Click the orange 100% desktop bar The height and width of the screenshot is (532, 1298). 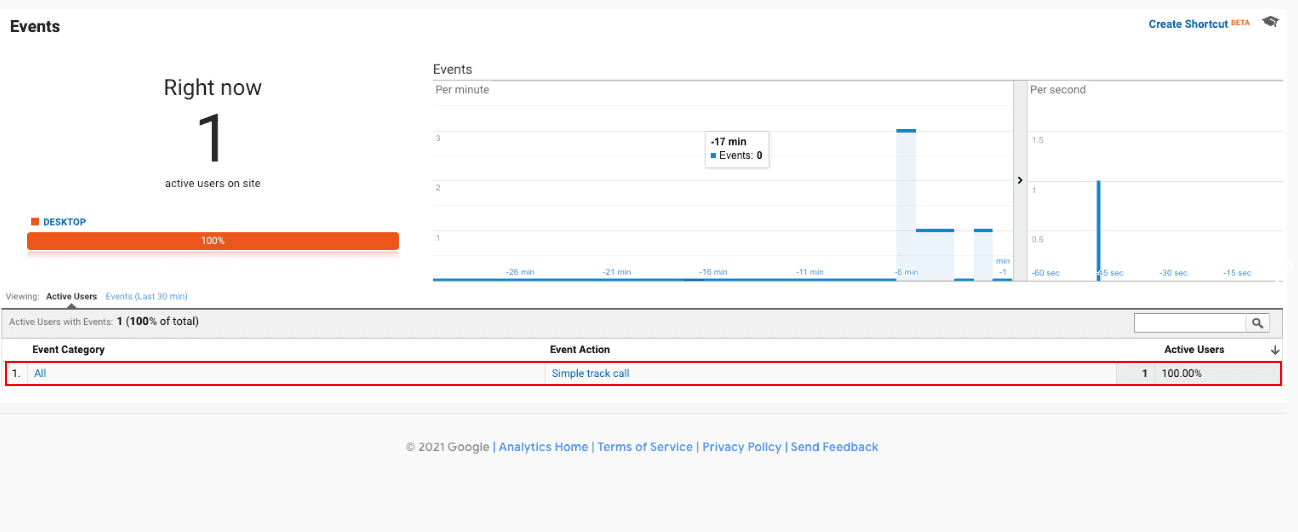click(x=213, y=241)
